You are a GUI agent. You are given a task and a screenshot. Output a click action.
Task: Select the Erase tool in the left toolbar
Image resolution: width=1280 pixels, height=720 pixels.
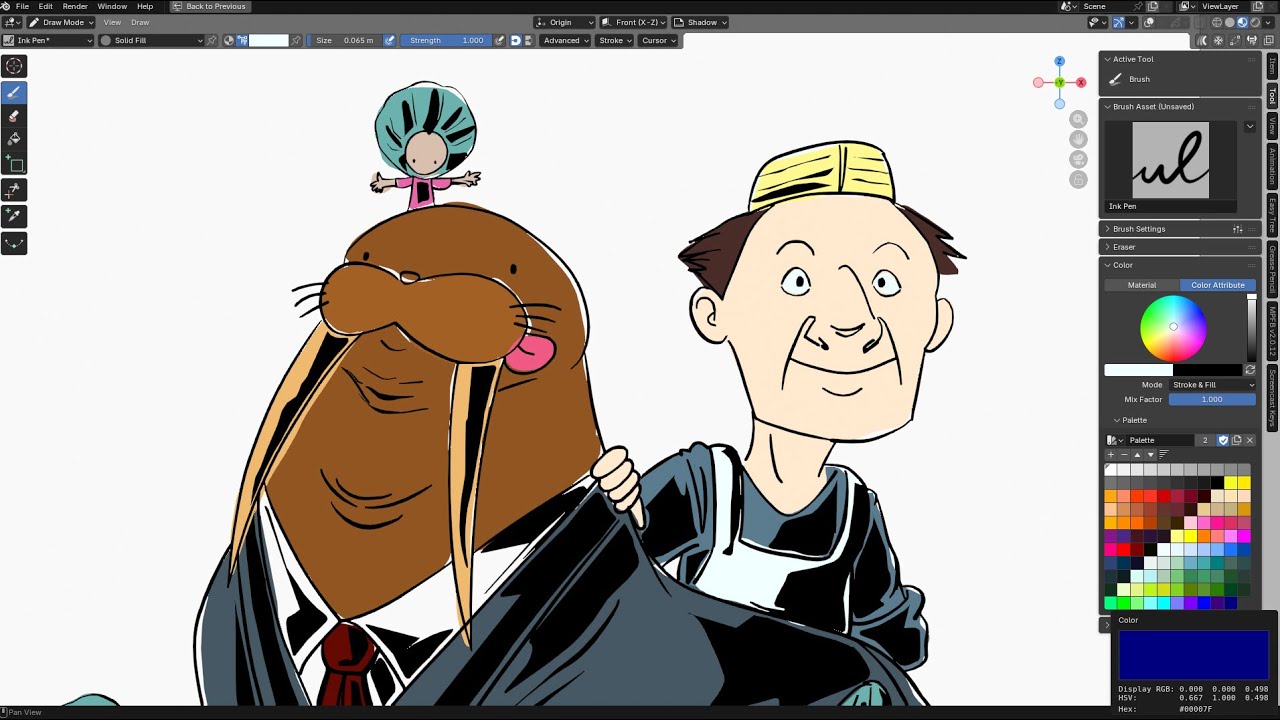click(x=14, y=116)
